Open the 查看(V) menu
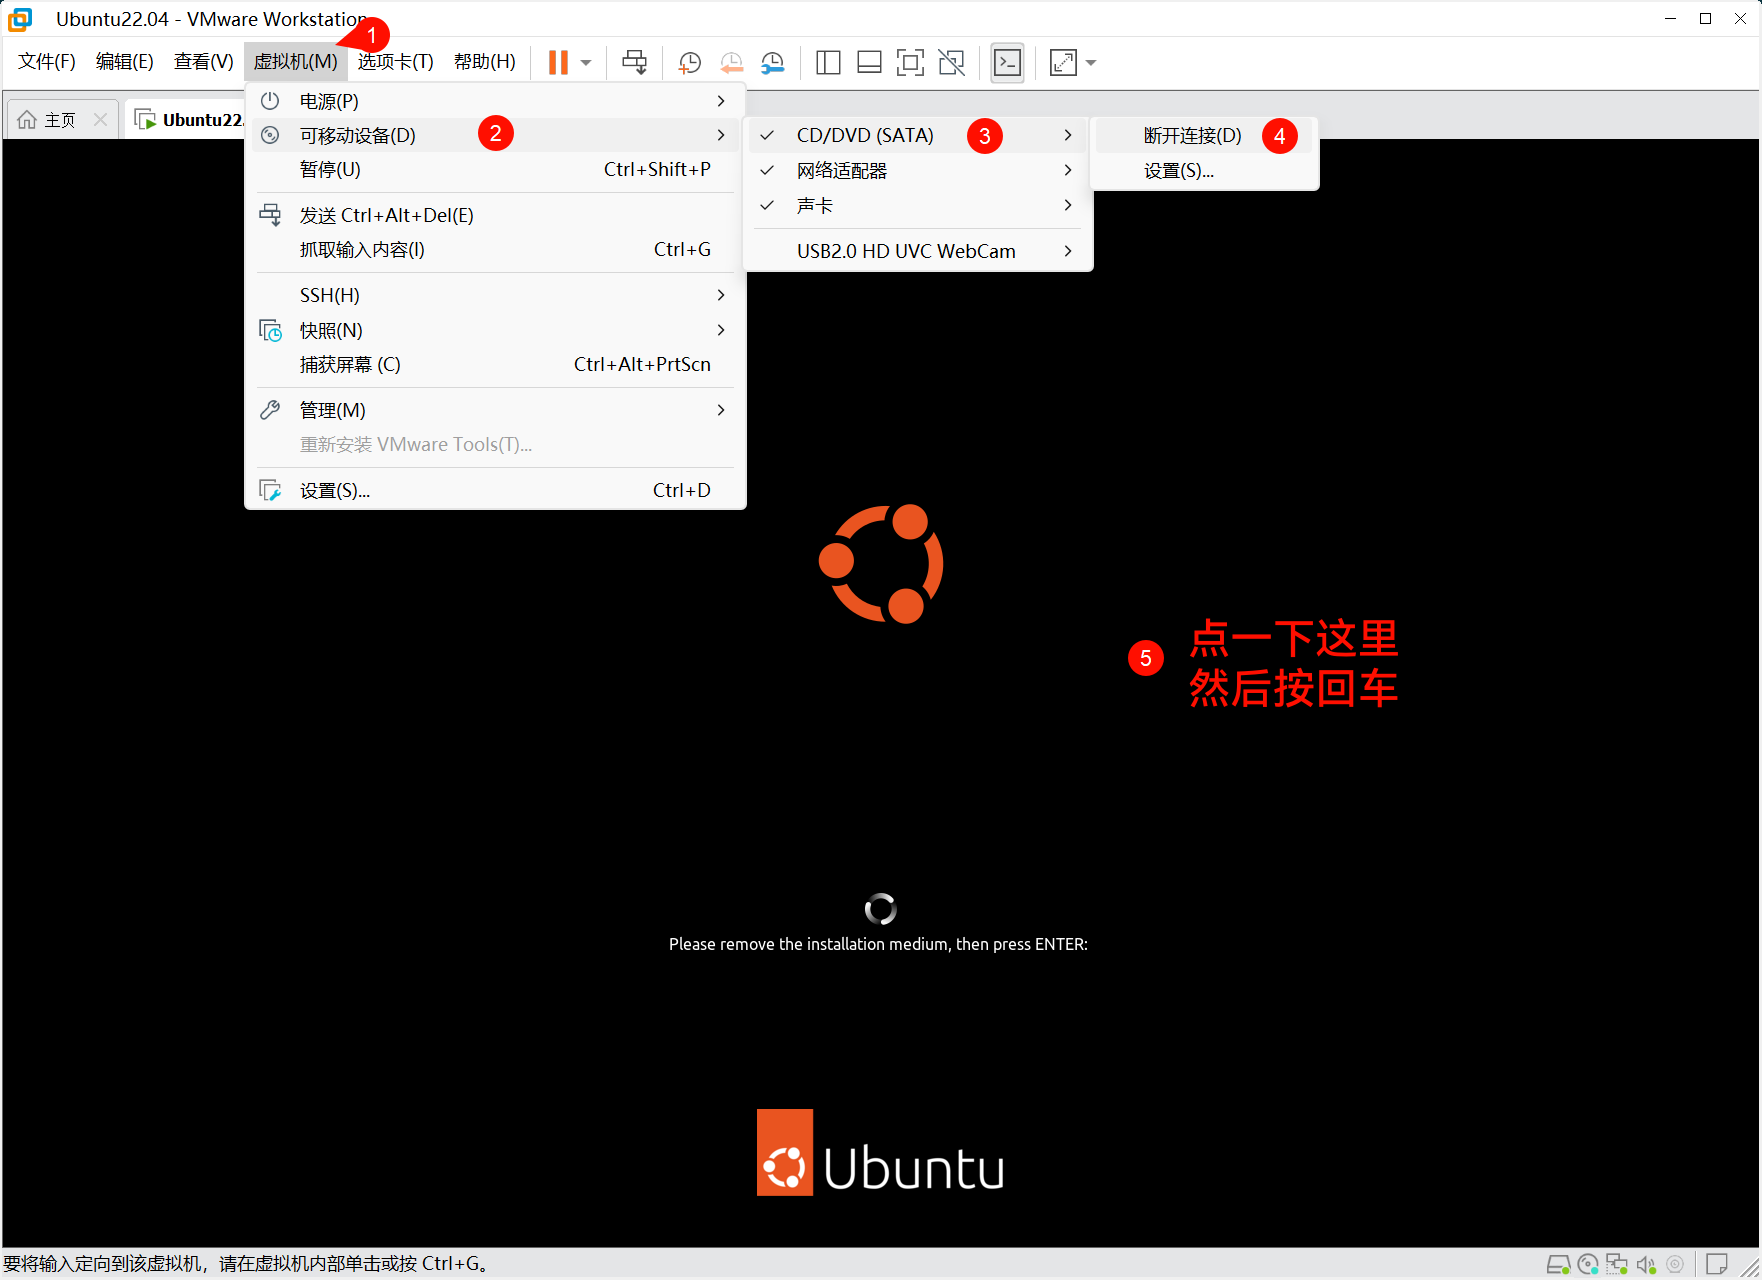Image resolution: width=1762 pixels, height=1280 pixels. point(204,62)
